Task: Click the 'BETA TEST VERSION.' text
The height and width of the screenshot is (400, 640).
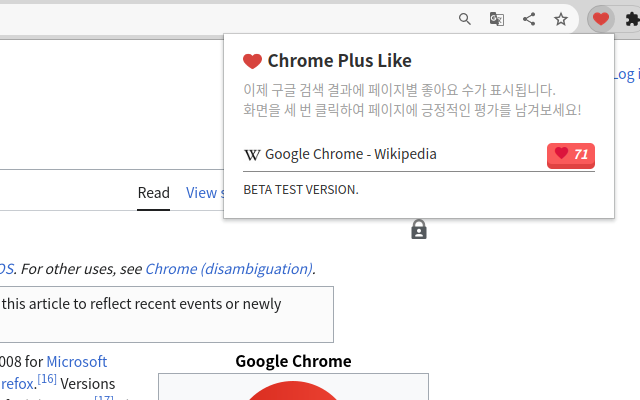Action: pos(301,190)
